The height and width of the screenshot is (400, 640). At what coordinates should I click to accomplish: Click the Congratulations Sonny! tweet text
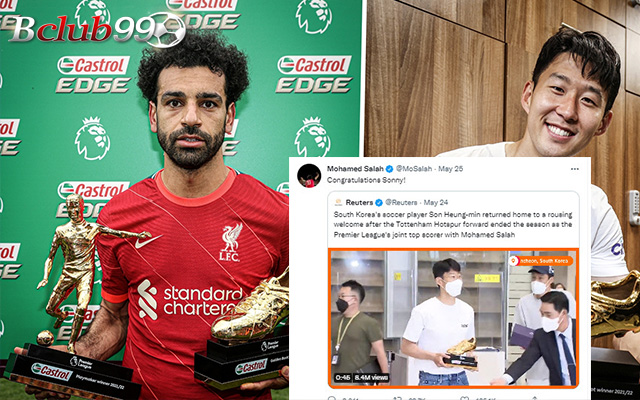click(x=366, y=180)
